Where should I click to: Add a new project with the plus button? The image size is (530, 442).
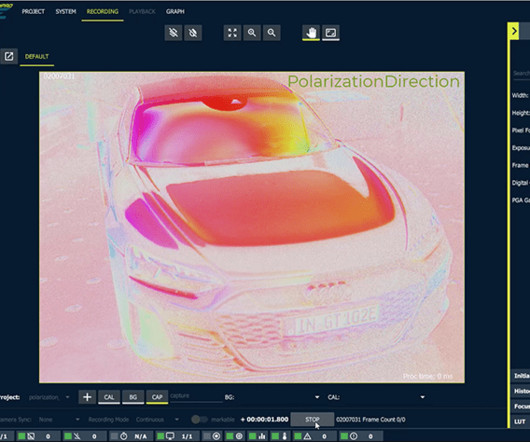(87, 397)
